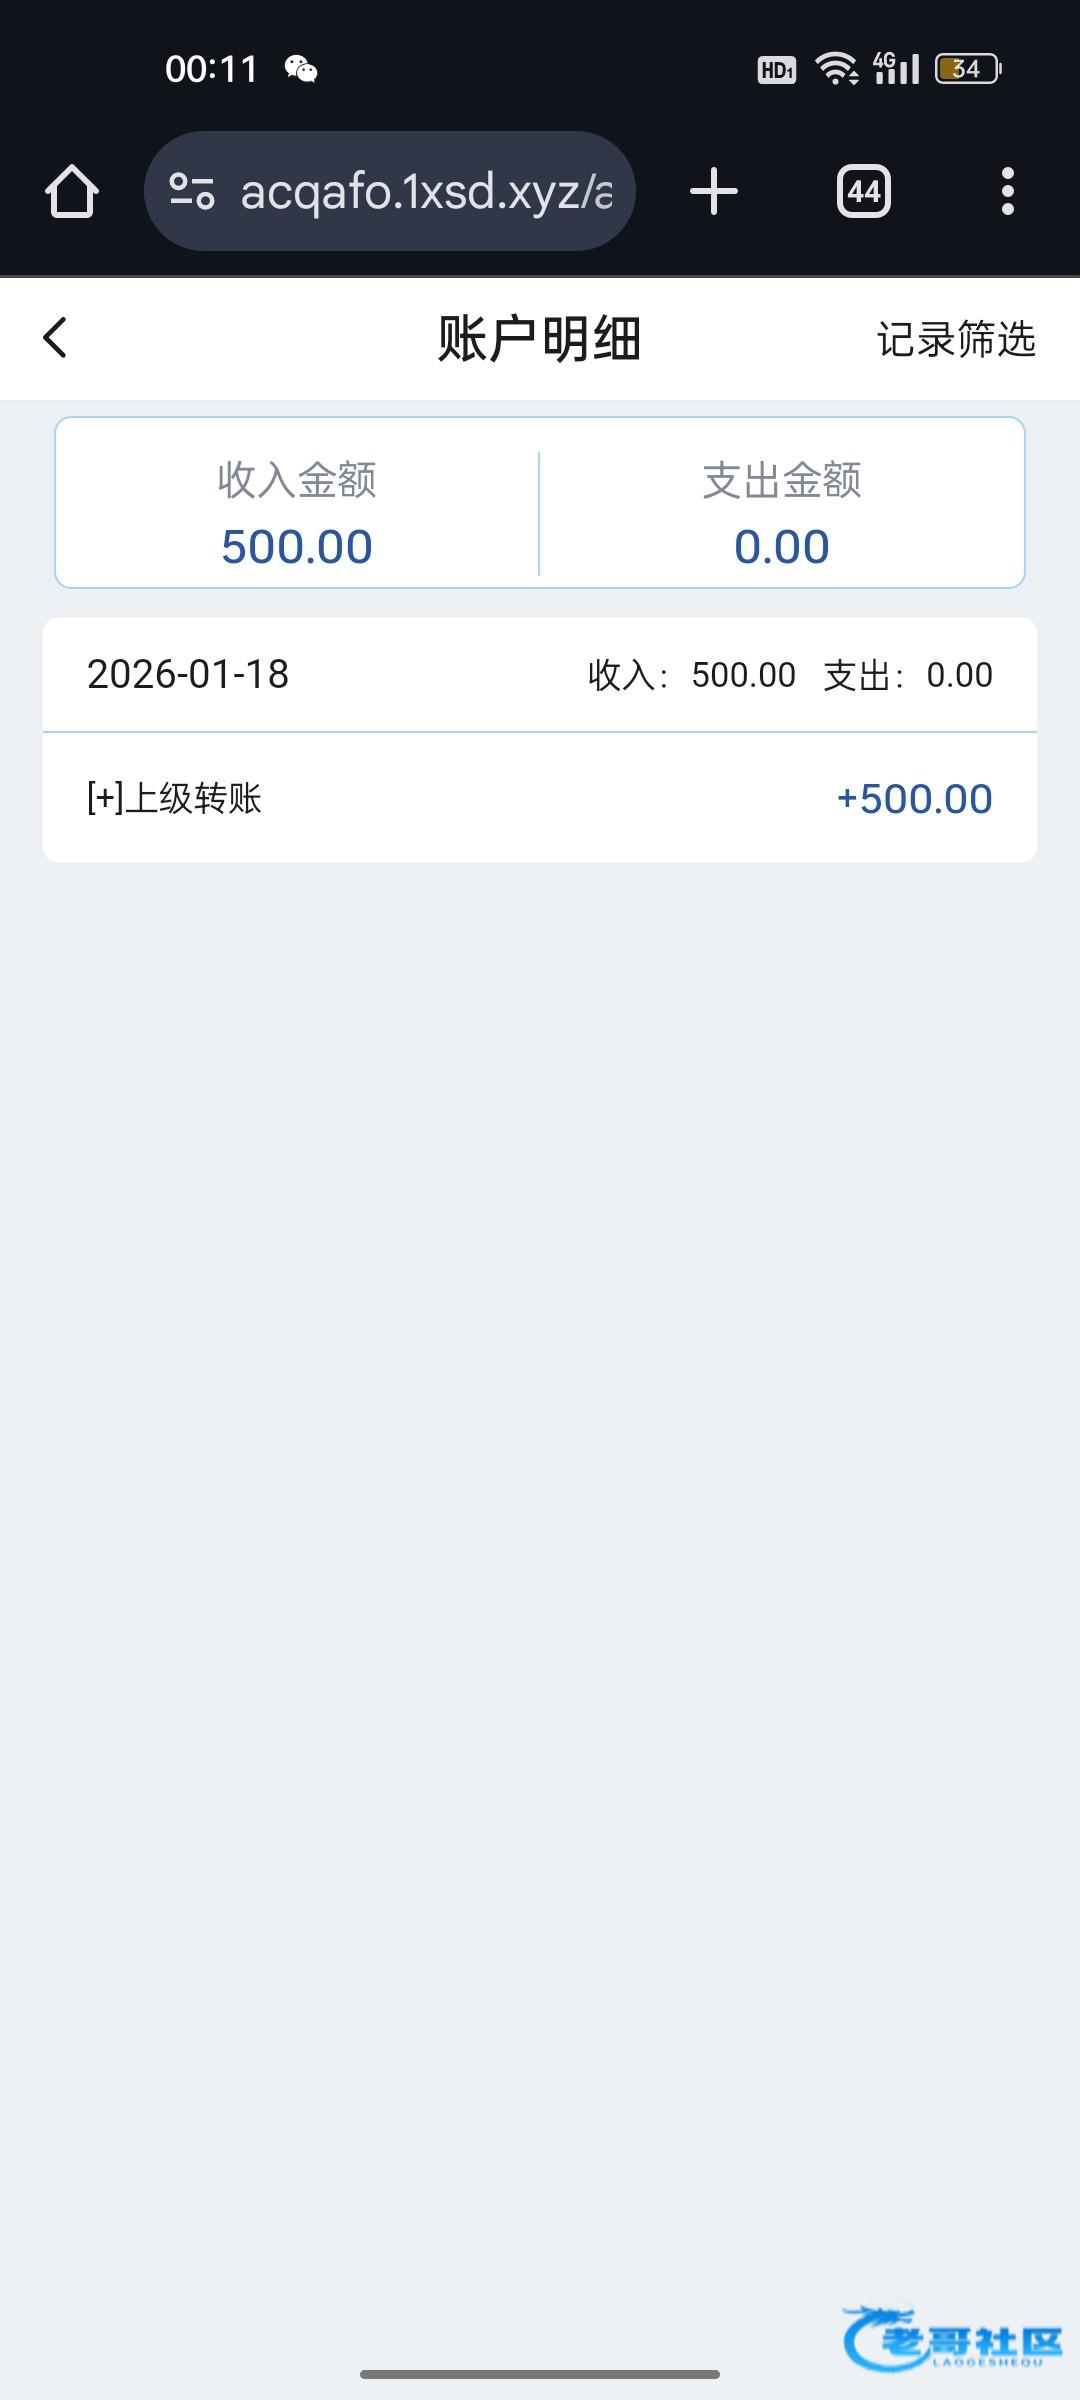This screenshot has width=1080, height=2400.
Task: Tap the address bar URL field
Action: tap(425, 191)
